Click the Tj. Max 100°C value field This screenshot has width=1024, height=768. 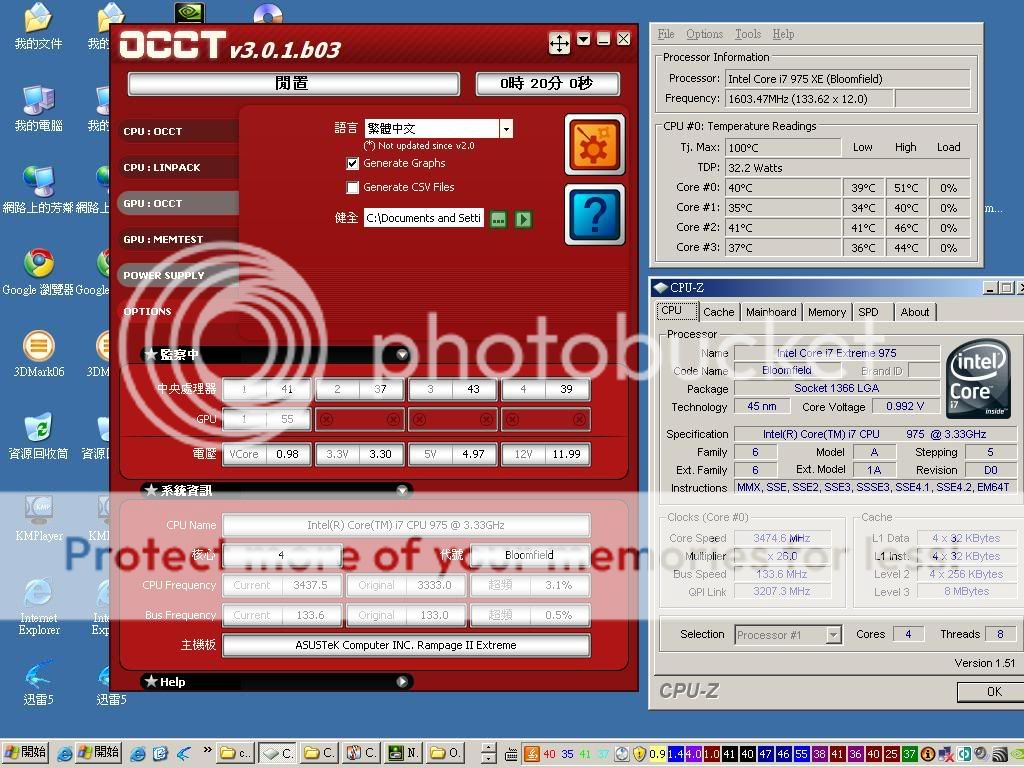tap(783, 148)
